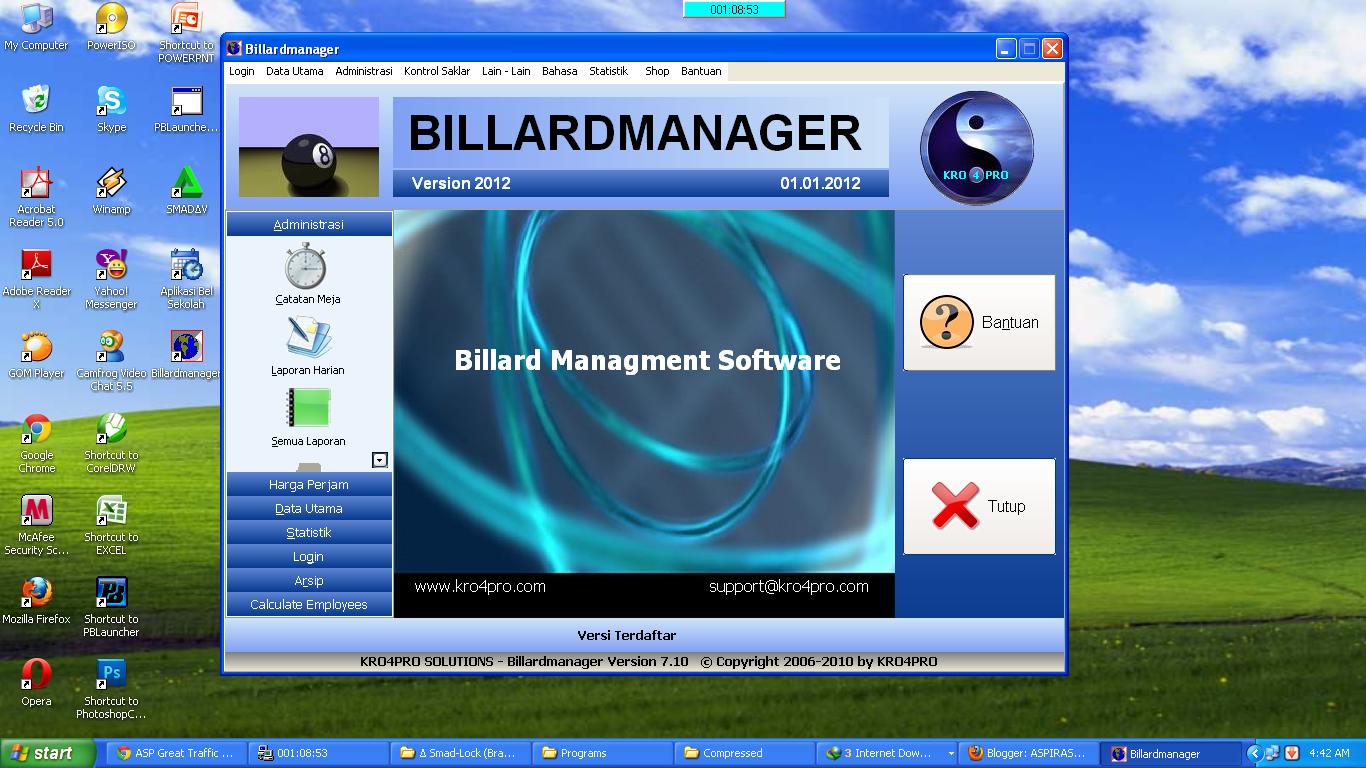Open the Semua Laporan green book icon
The height and width of the screenshot is (768, 1366).
point(308,408)
